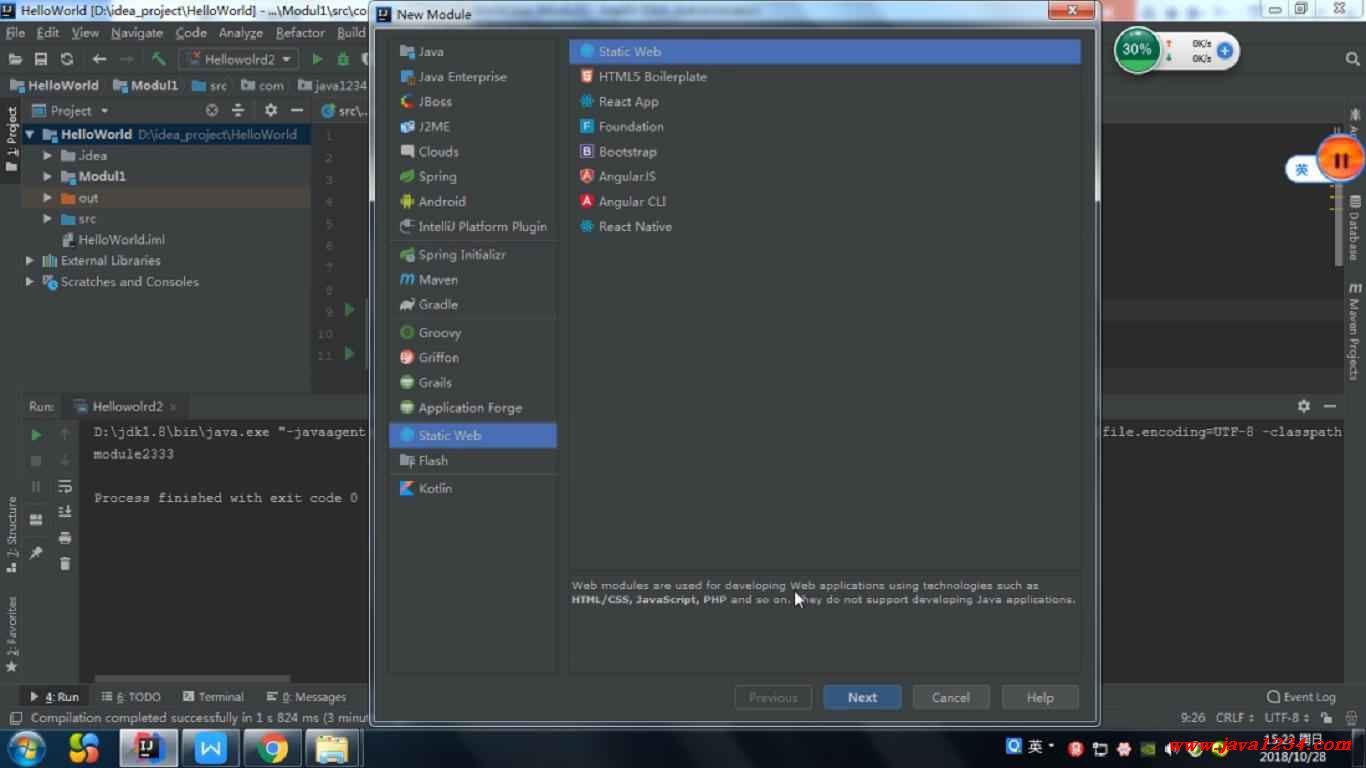Viewport: 1366px width, 768px height.
Task: Open the Refactor menu
Action: (x=300, y=33)
